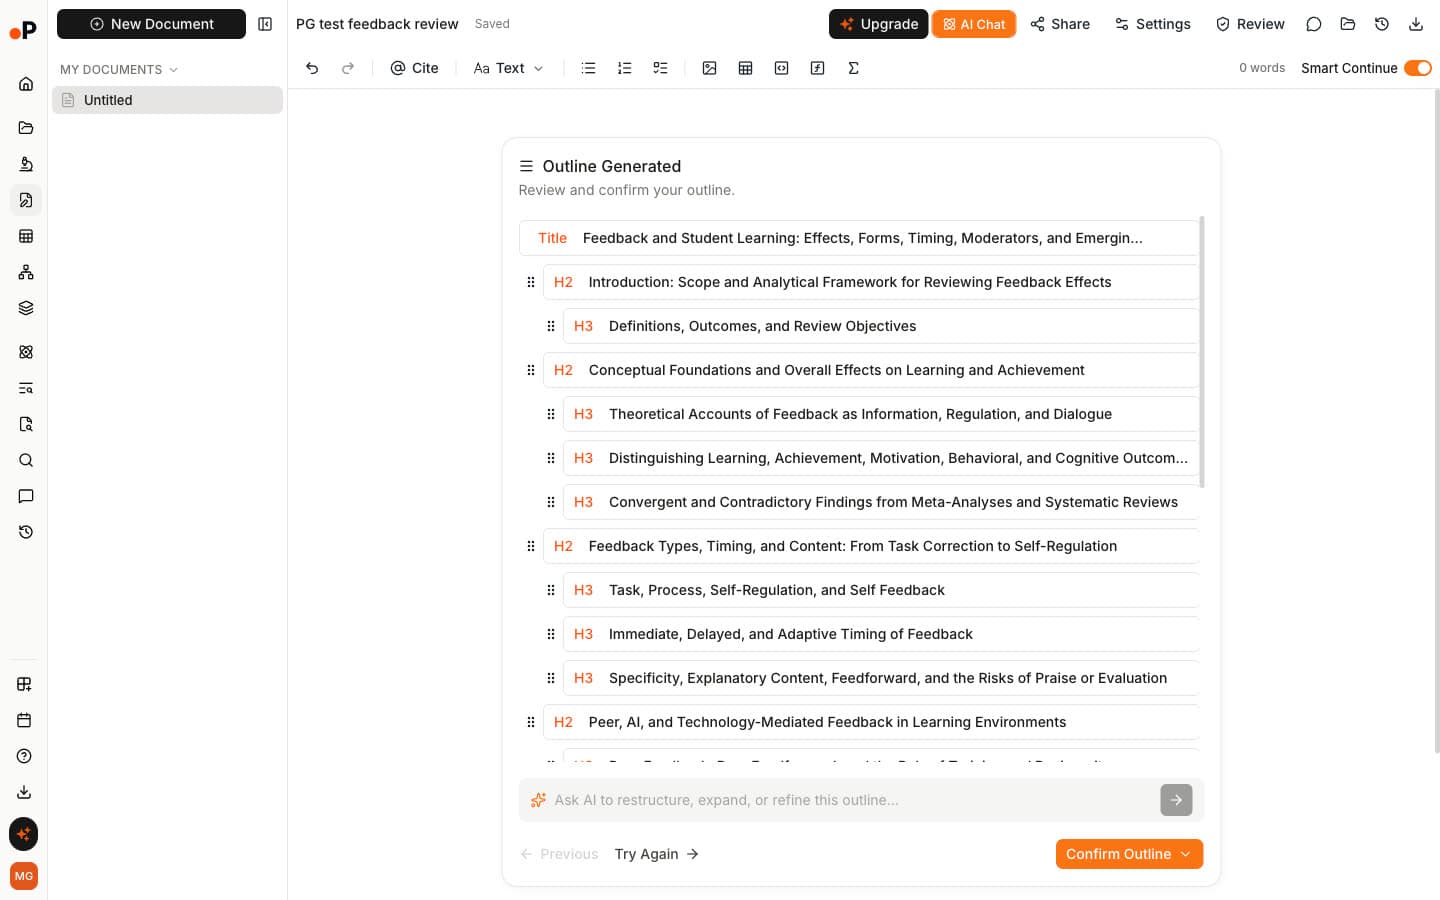The height and width of the screenshot is (900, 1440).
Task: Select 'Definitions, Outcomes, and Review Objectives' row
Action: (881, 326)
